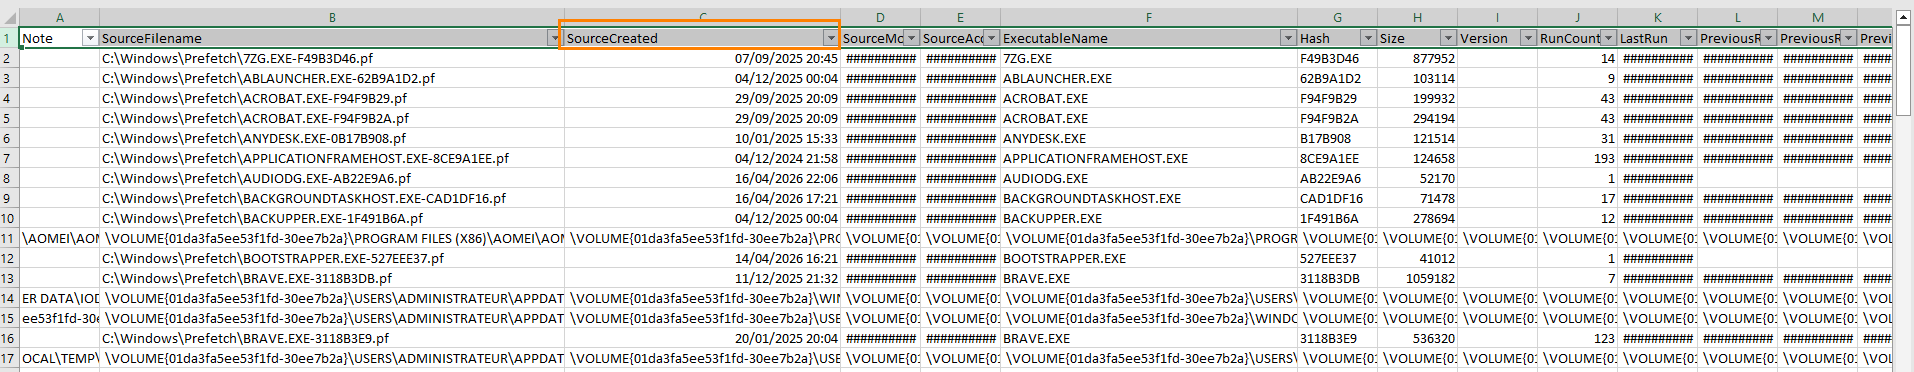Select the ExecutableName header cell
Screen dimensions: 1914x372
tap(1149, 38)
